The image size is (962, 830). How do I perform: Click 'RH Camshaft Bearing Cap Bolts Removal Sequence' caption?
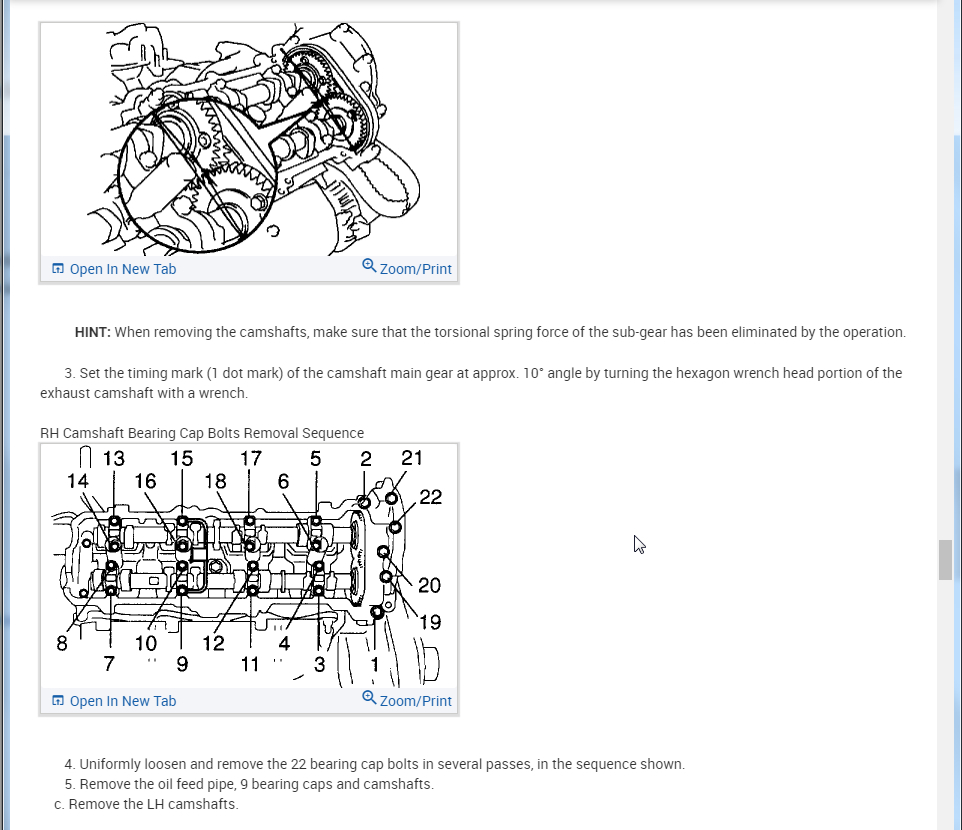coord(202,433)
